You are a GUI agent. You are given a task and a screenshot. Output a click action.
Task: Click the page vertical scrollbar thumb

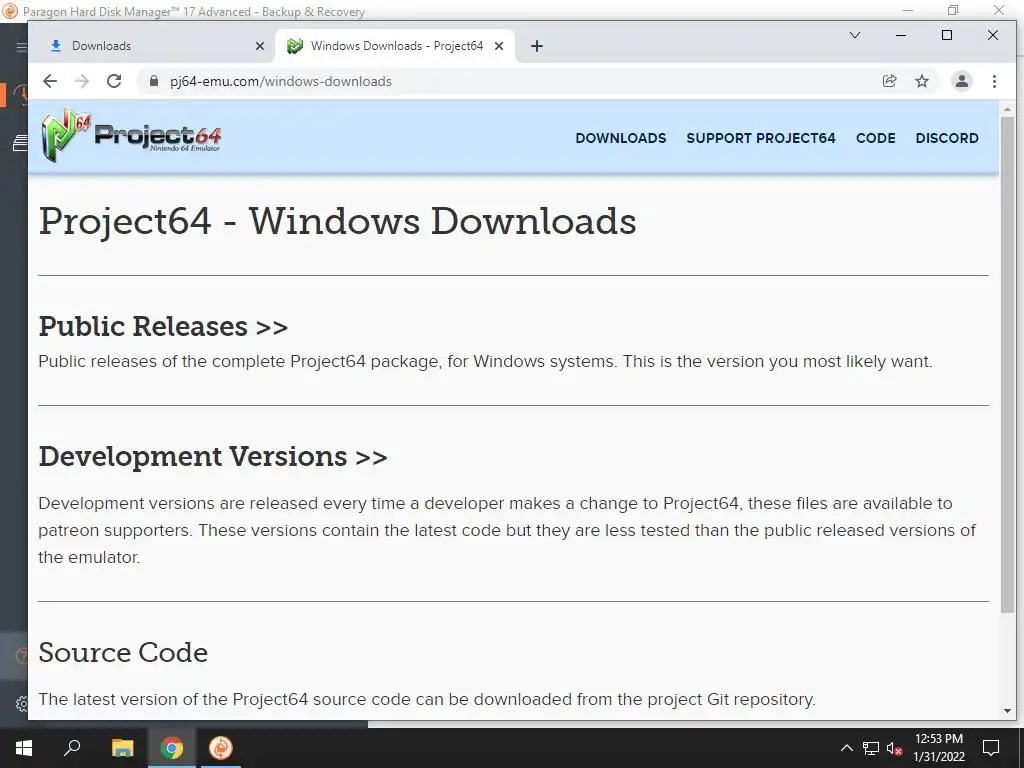tap(1007, 364)
